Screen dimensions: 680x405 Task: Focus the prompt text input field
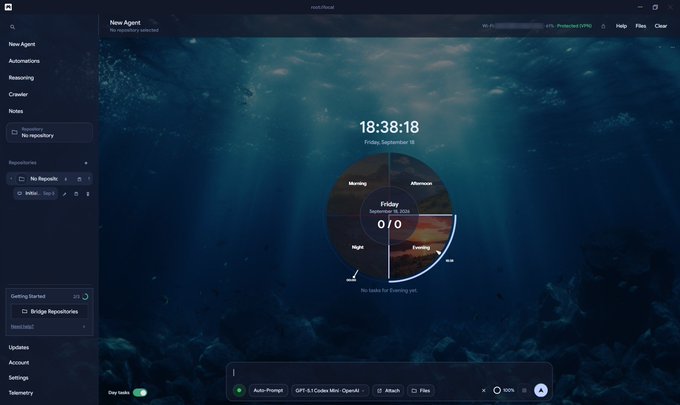(389, 372)
